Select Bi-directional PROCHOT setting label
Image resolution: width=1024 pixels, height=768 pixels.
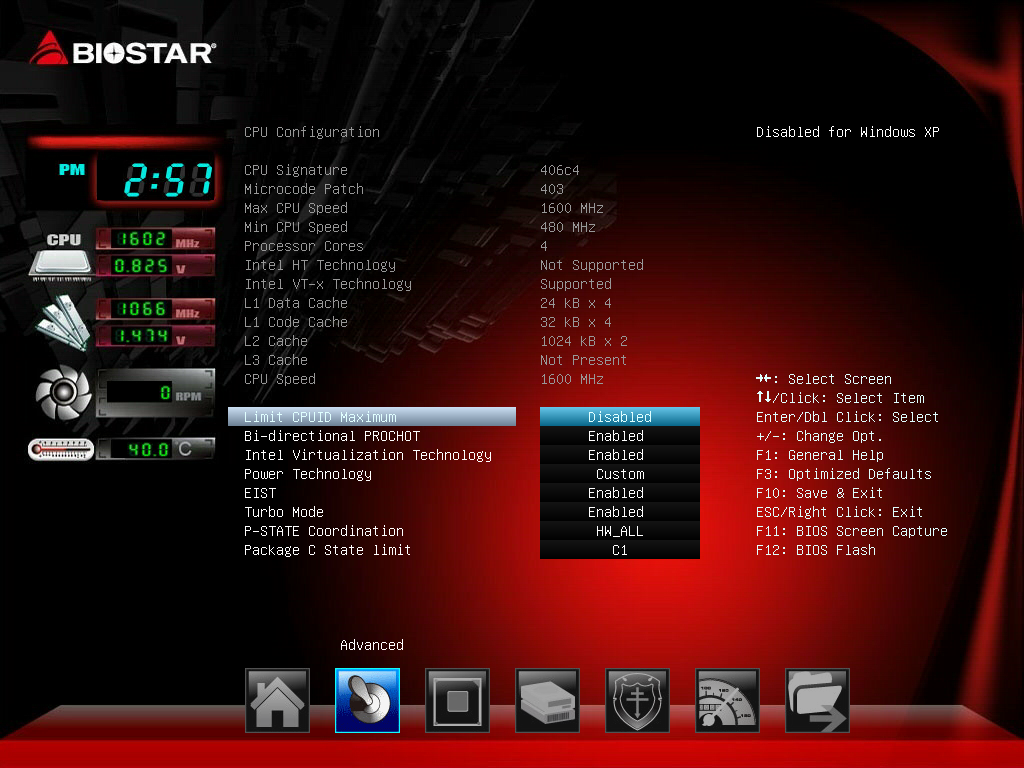332,436
